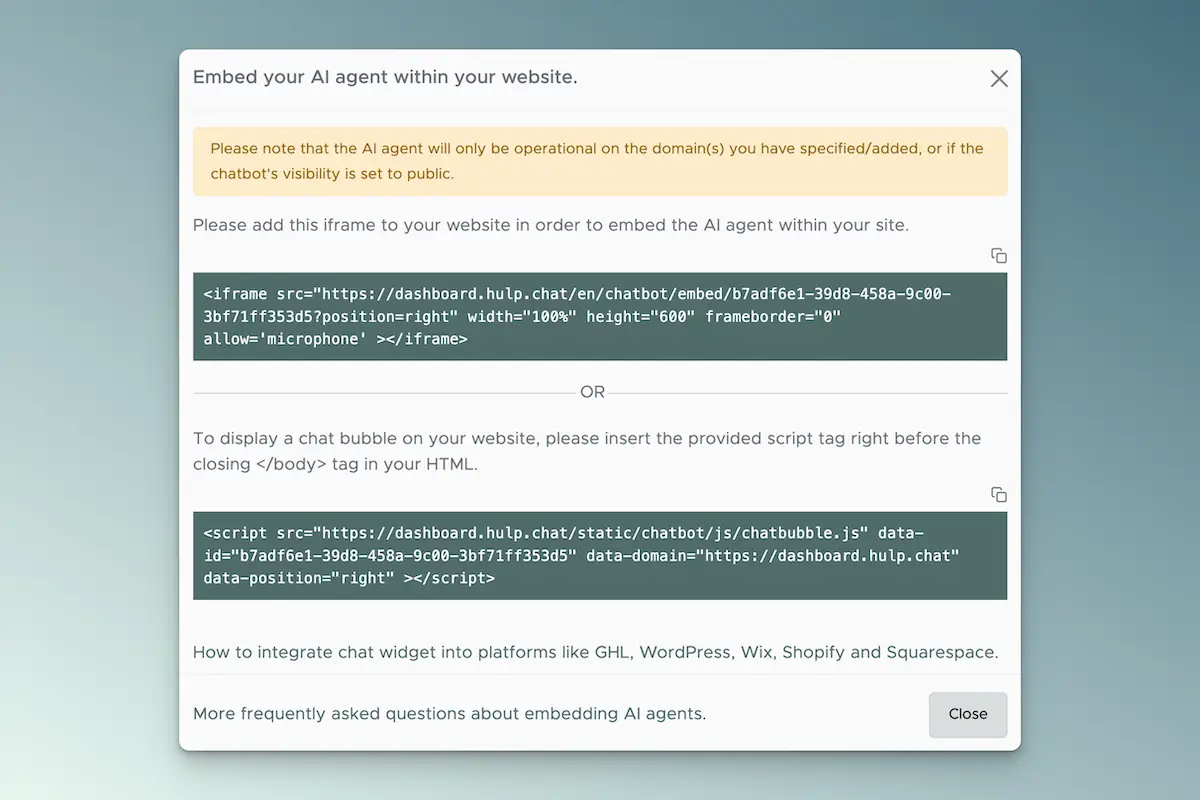
Task: Open the platform integration guide link
Action: pyautogui.click(x=596, y=652)
